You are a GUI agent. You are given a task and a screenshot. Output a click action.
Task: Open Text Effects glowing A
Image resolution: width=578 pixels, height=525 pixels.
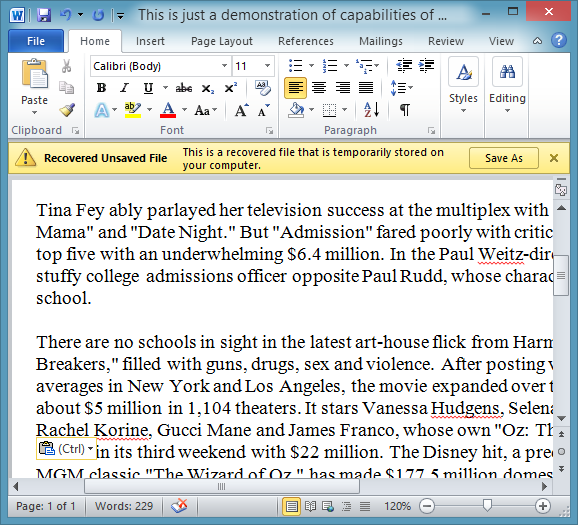tap(102, 110)
